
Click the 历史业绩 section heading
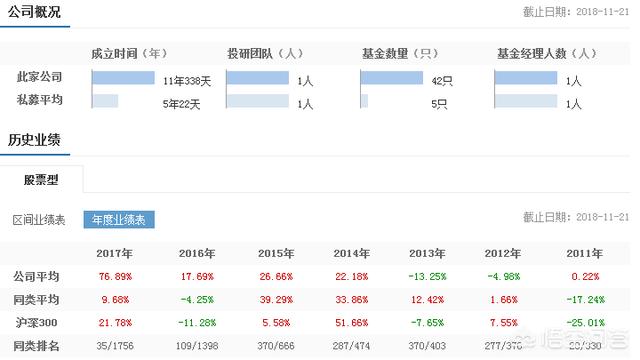(x=34, y=140)
